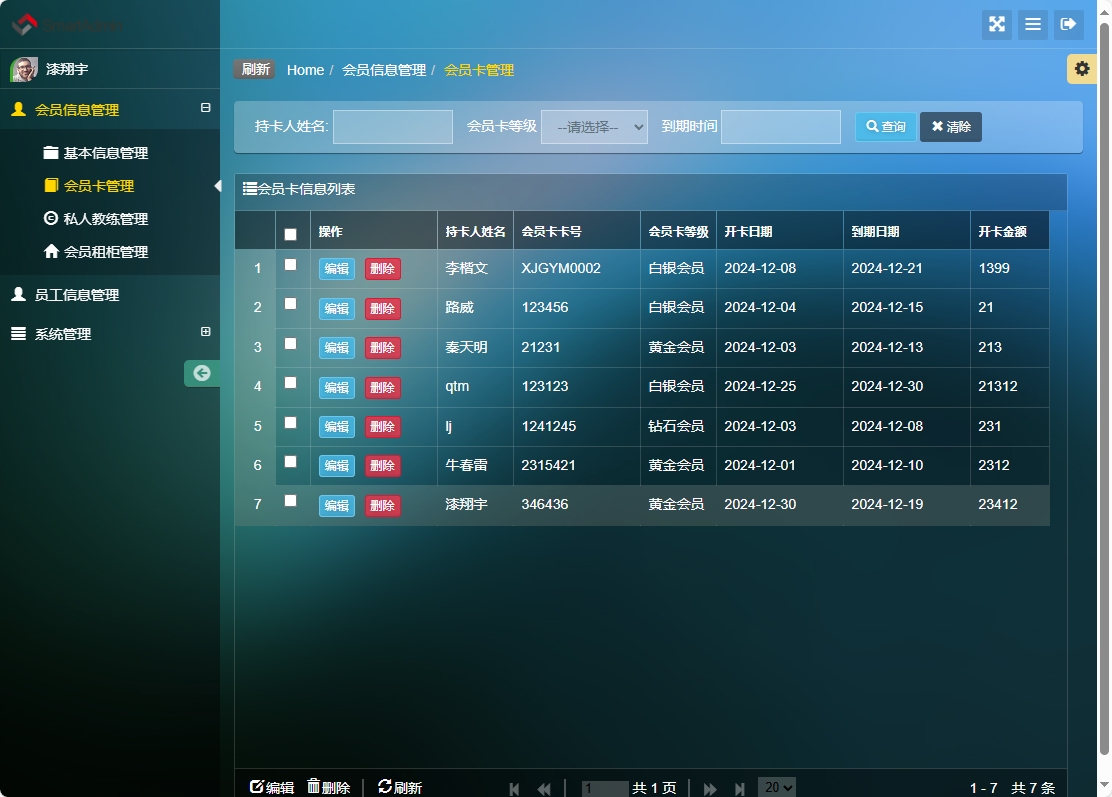1112x797 pixels.
Task: Click the logout icon at top right
Action: (1069, 25)
